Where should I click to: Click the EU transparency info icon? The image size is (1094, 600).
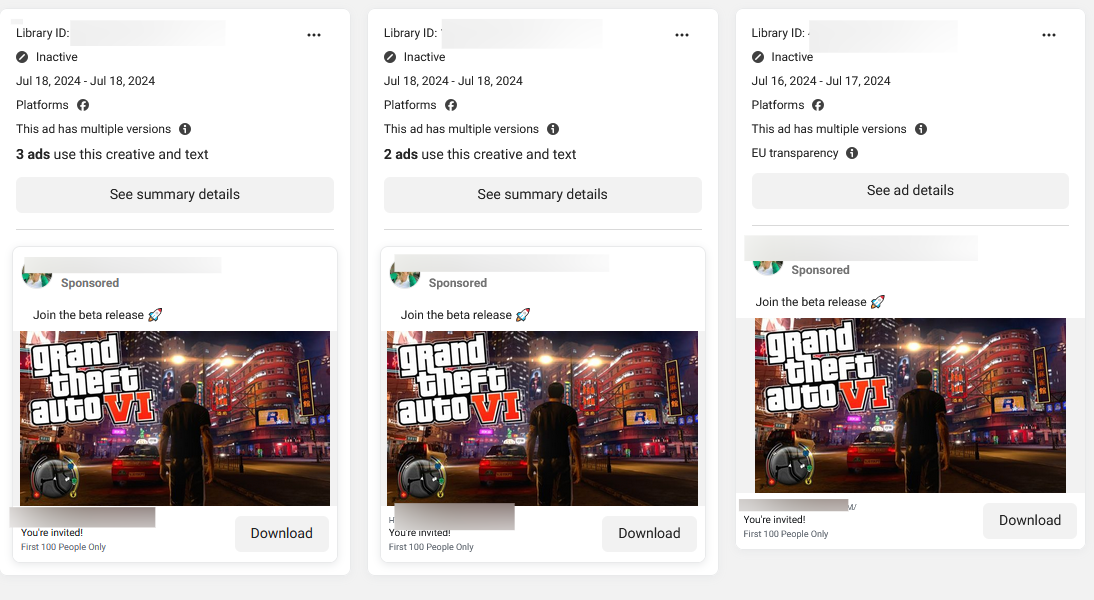(x=852, y=153)
